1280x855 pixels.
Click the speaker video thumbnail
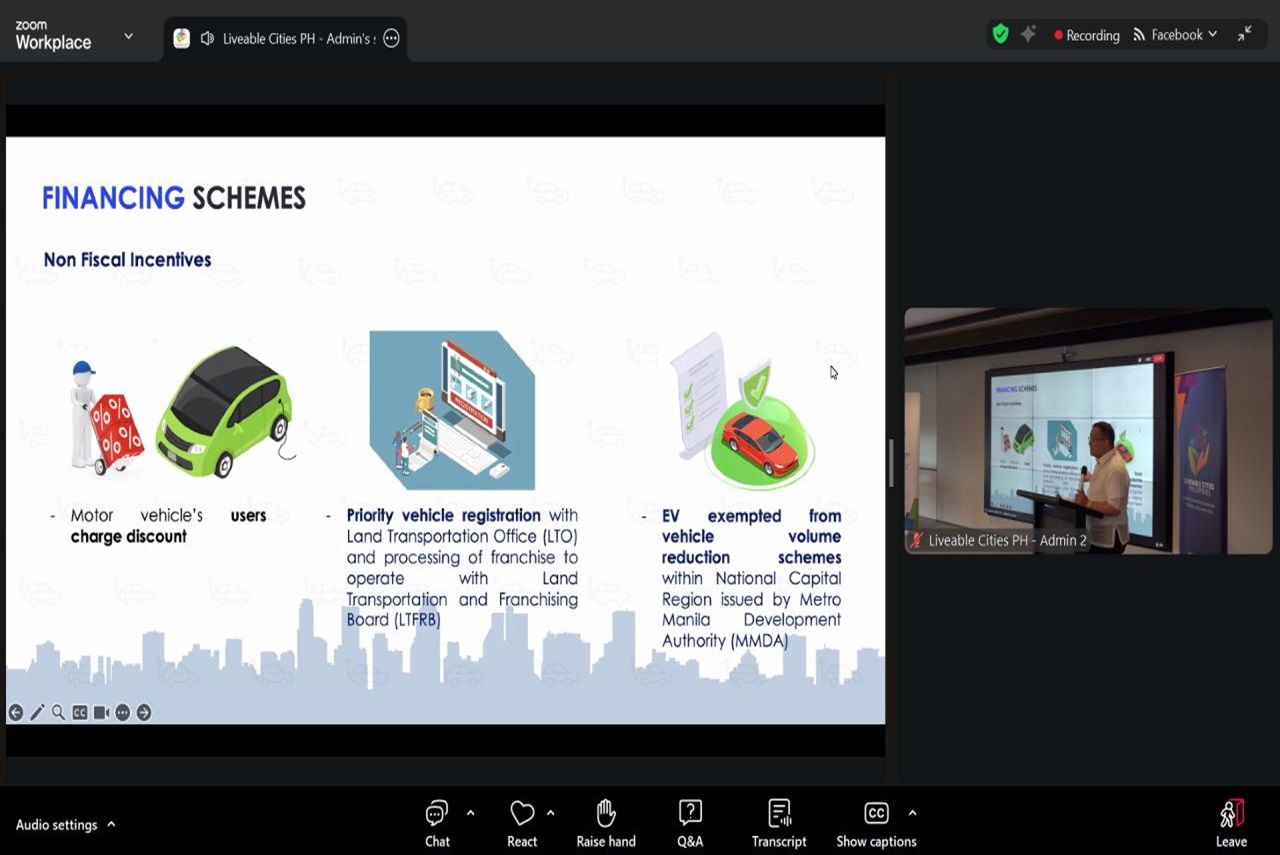[x=1088, y=430]
